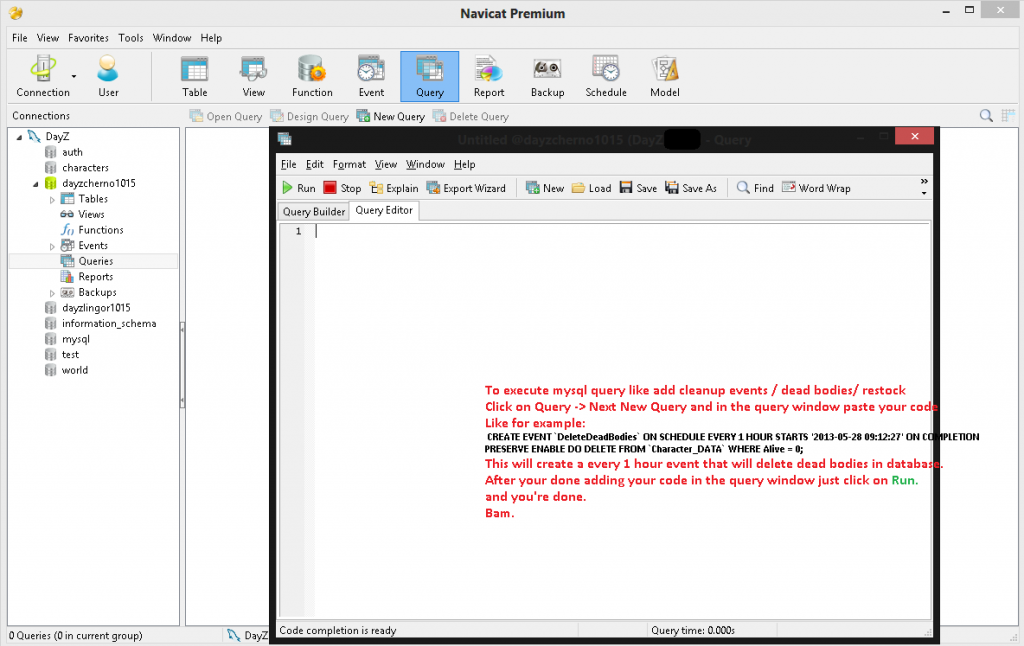
Task: Open the Favorites menu
Action: point(88,38)
